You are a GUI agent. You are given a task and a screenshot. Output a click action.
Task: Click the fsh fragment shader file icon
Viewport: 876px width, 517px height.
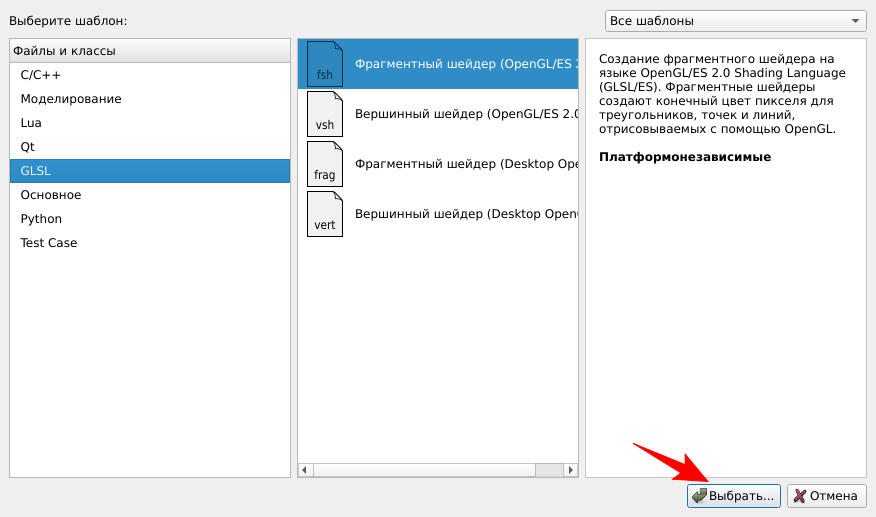[x=324, y=64]
